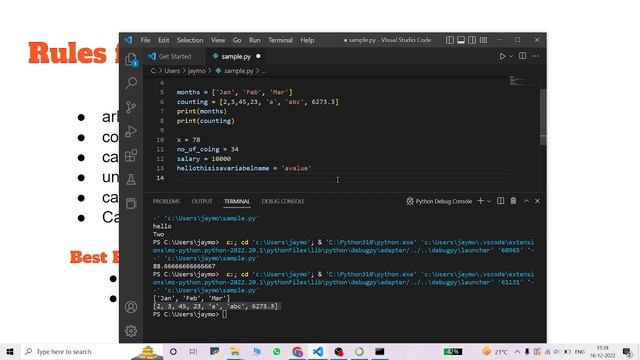This screenshot has height=360, width=640.
Task: Click the salary = 10000 line
Action: [204, 159]
